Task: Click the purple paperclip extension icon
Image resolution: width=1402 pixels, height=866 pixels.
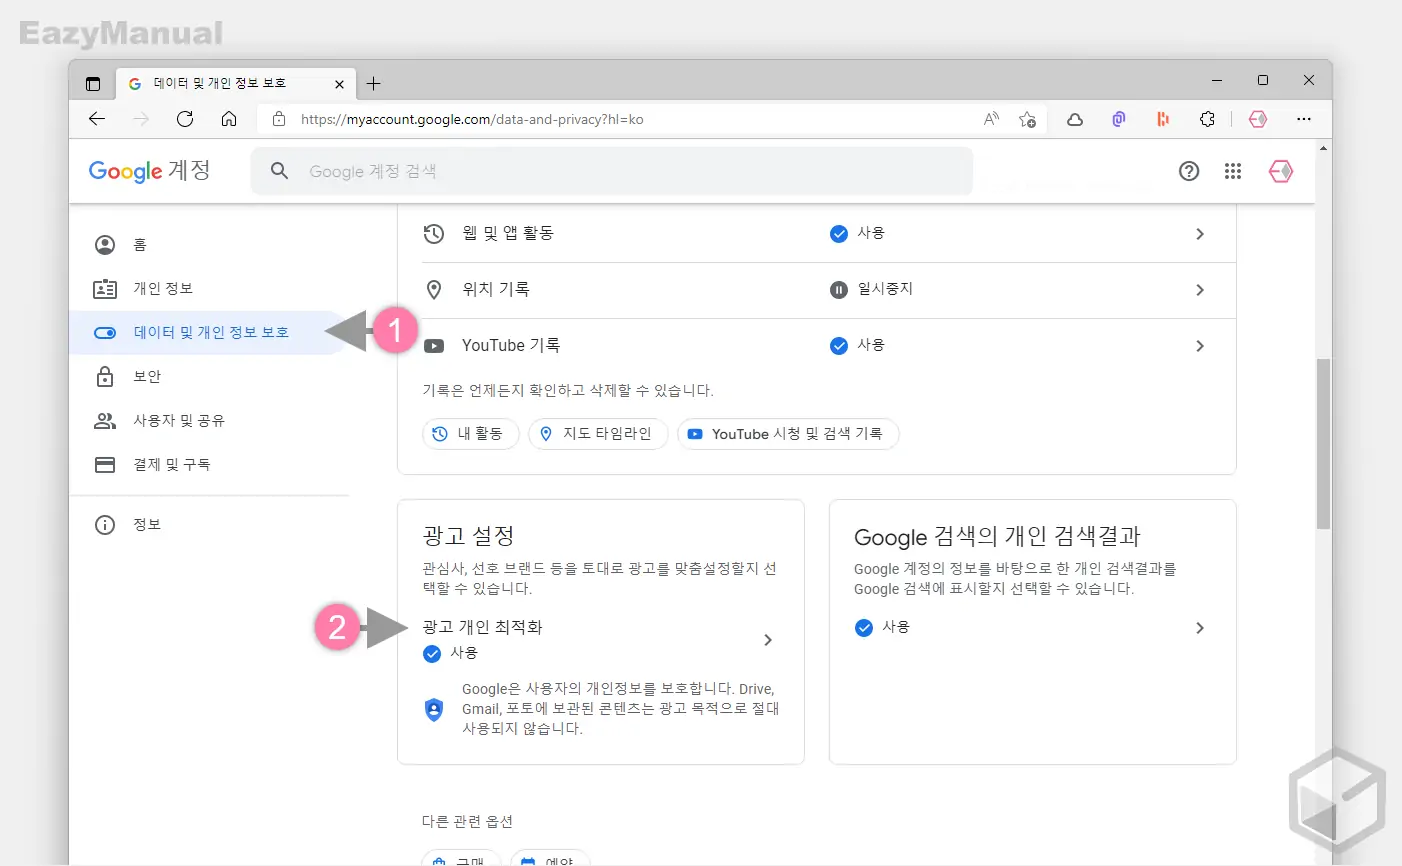Action: tap(1119, 119)
